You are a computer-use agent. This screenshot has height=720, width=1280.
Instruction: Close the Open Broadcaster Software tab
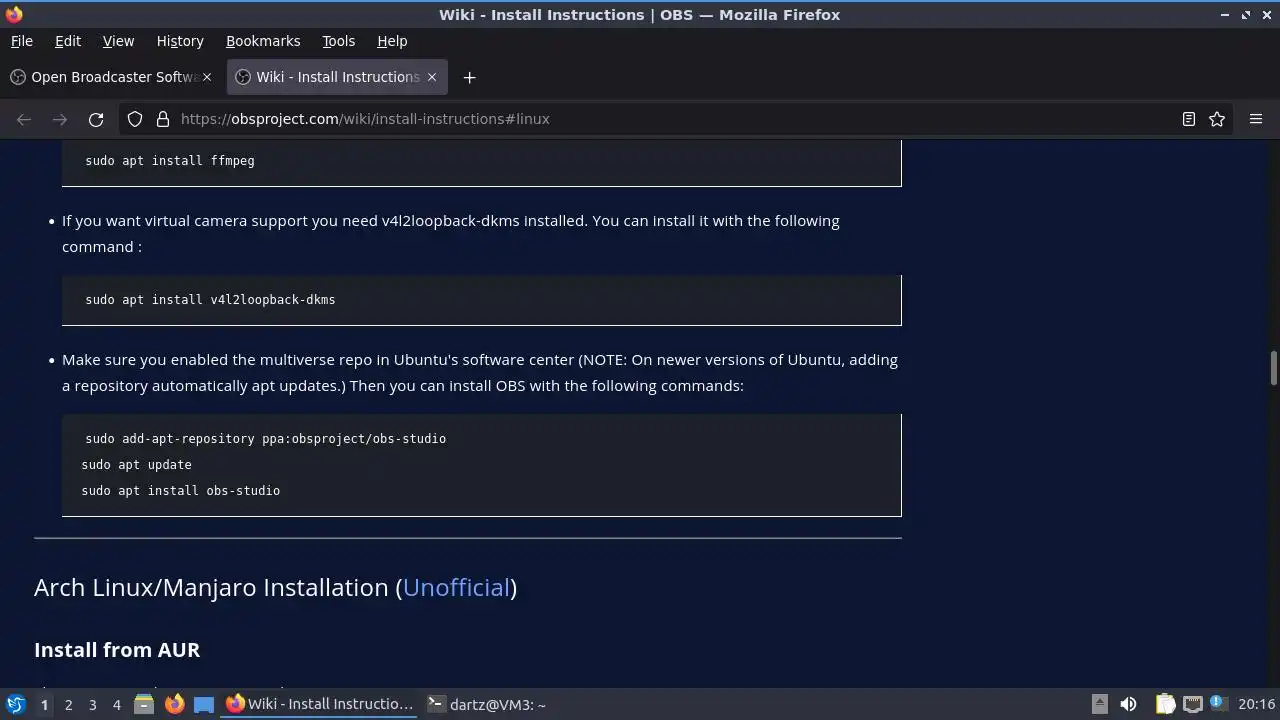coord(208,77)
